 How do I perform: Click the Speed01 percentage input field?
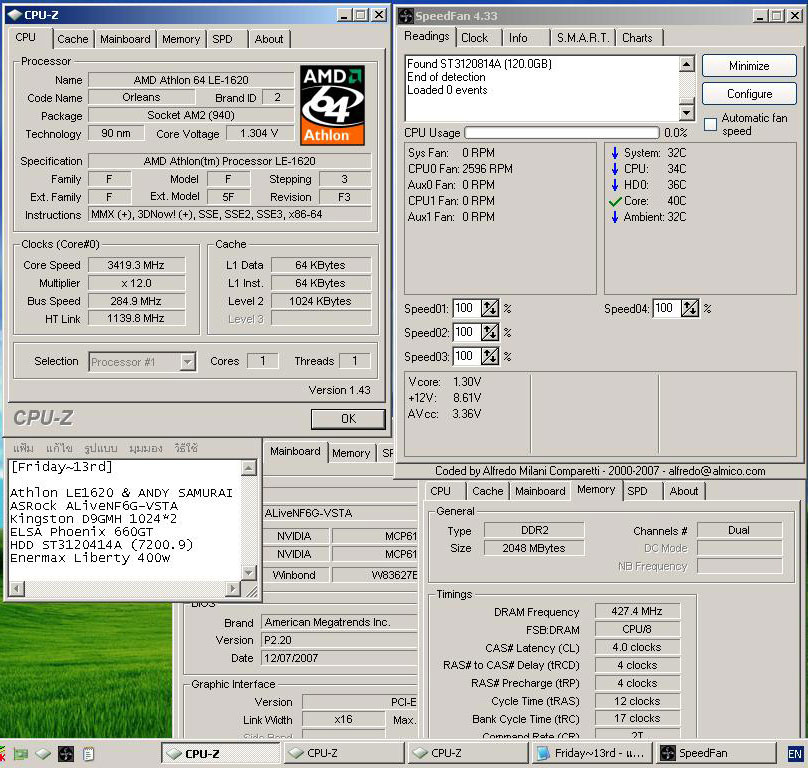[466, 308]
